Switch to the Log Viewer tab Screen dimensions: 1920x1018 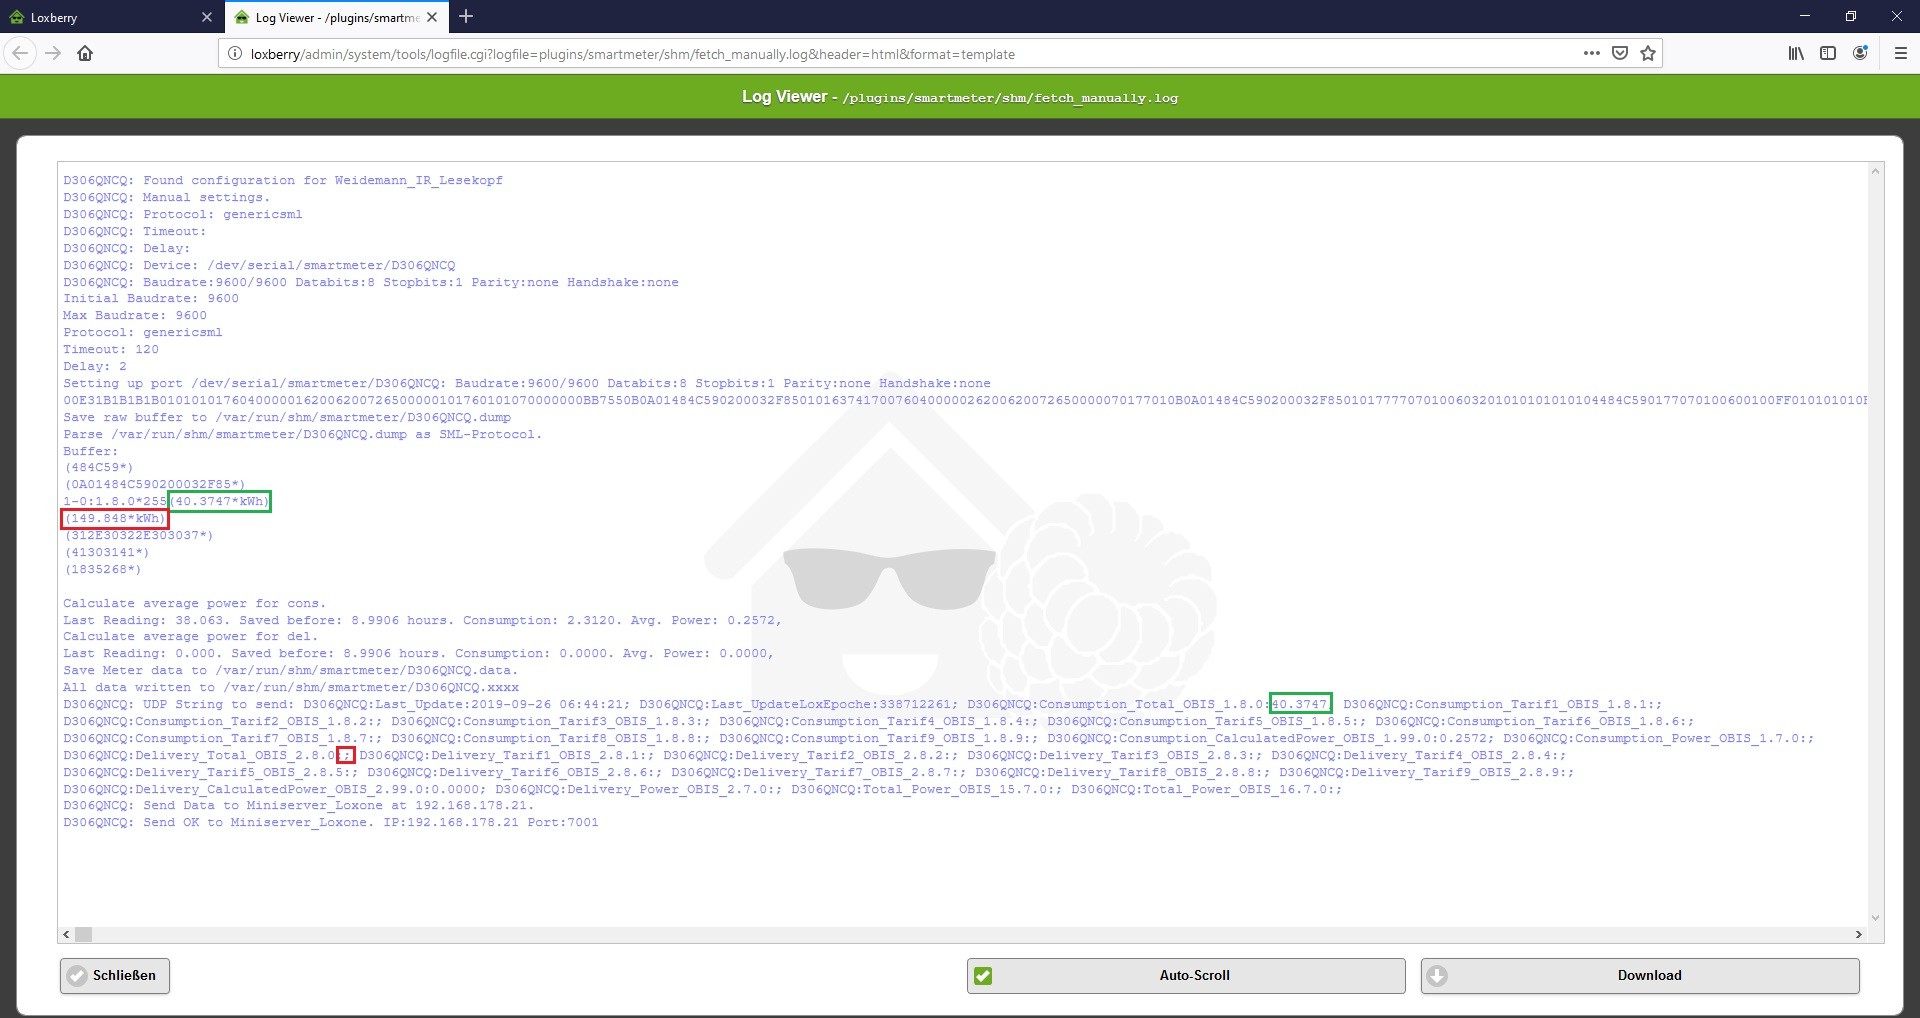(336, 17)
